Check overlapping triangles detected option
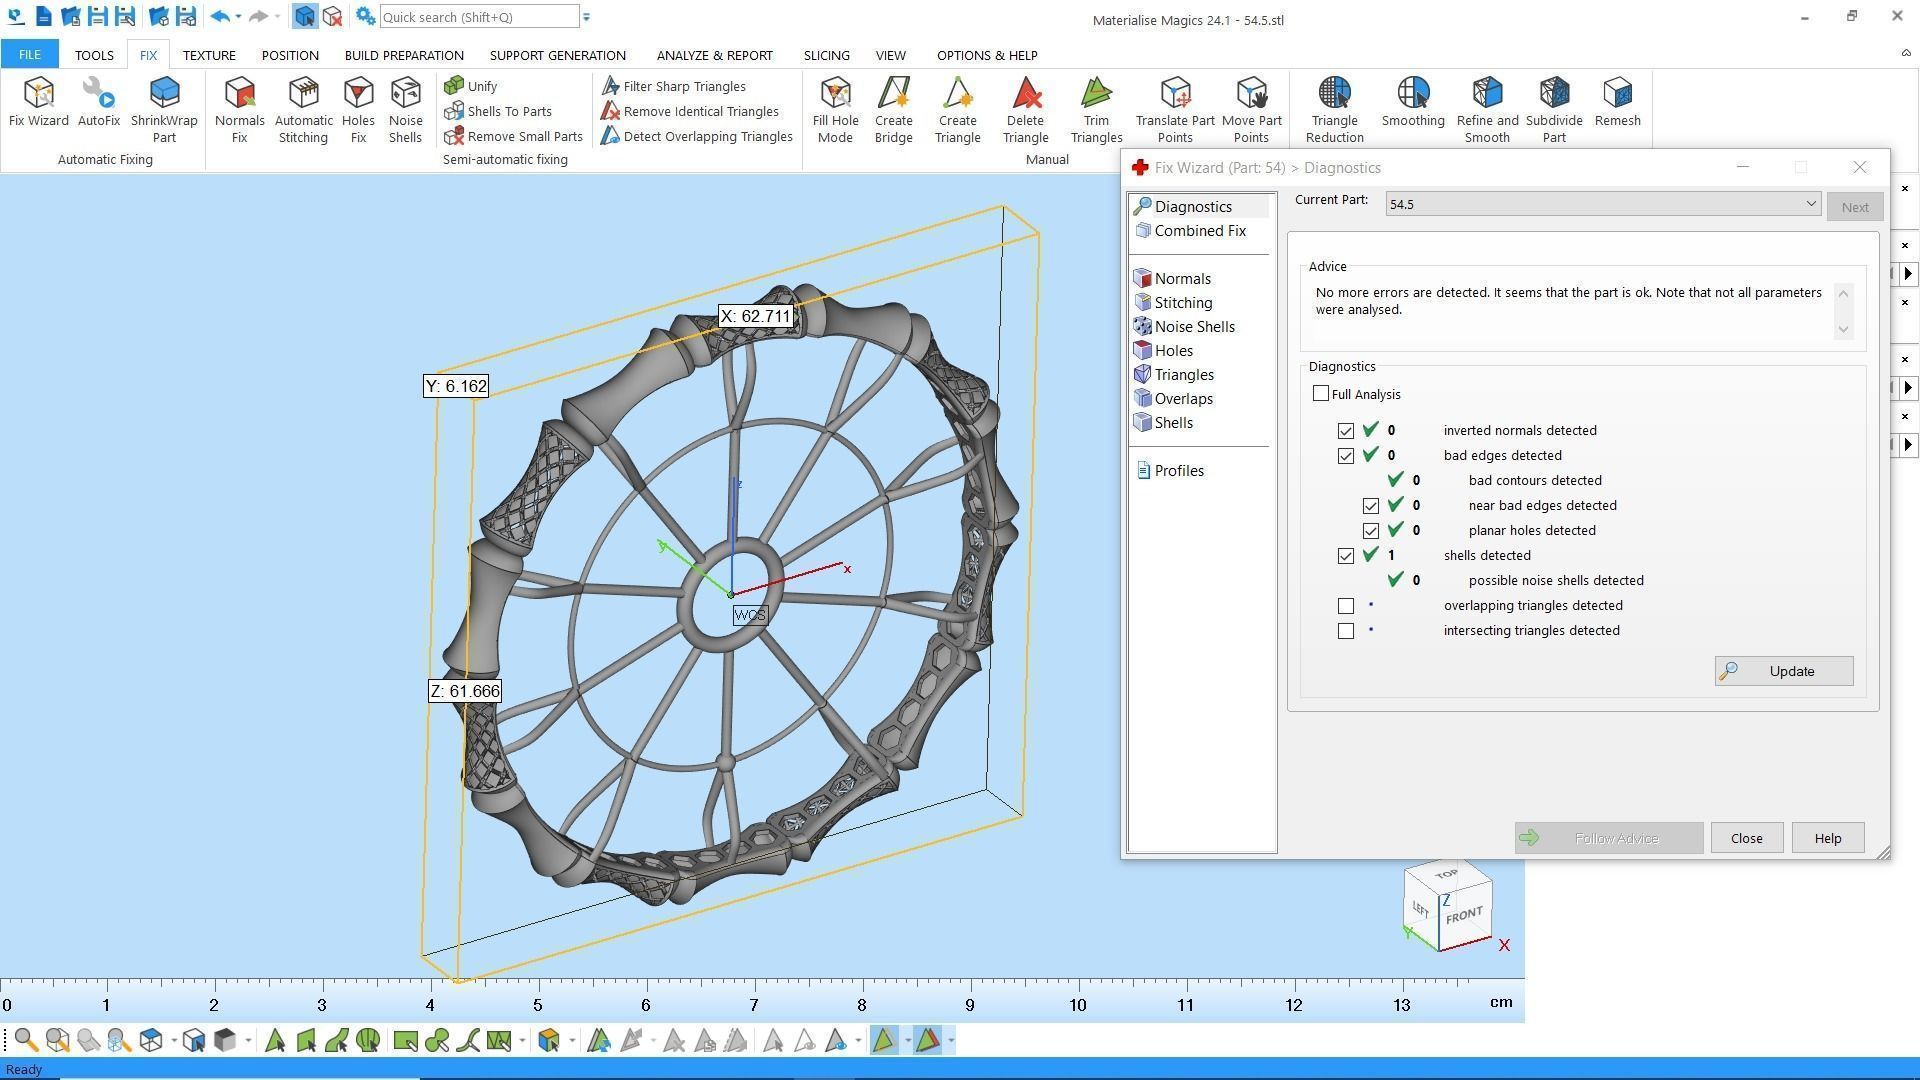This screenshot has width=1920, height=1080. tap(1346, 606)
